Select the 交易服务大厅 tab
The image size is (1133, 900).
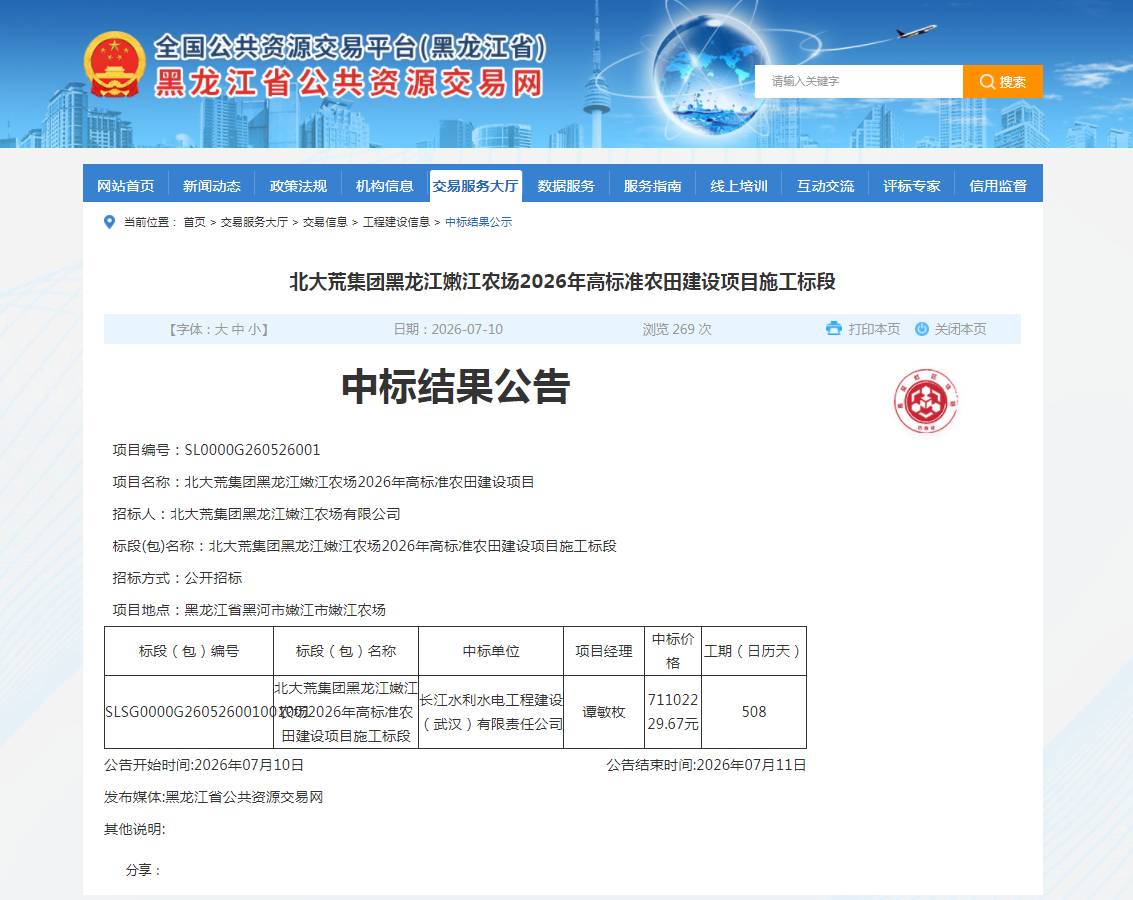(x=475, y=186)
